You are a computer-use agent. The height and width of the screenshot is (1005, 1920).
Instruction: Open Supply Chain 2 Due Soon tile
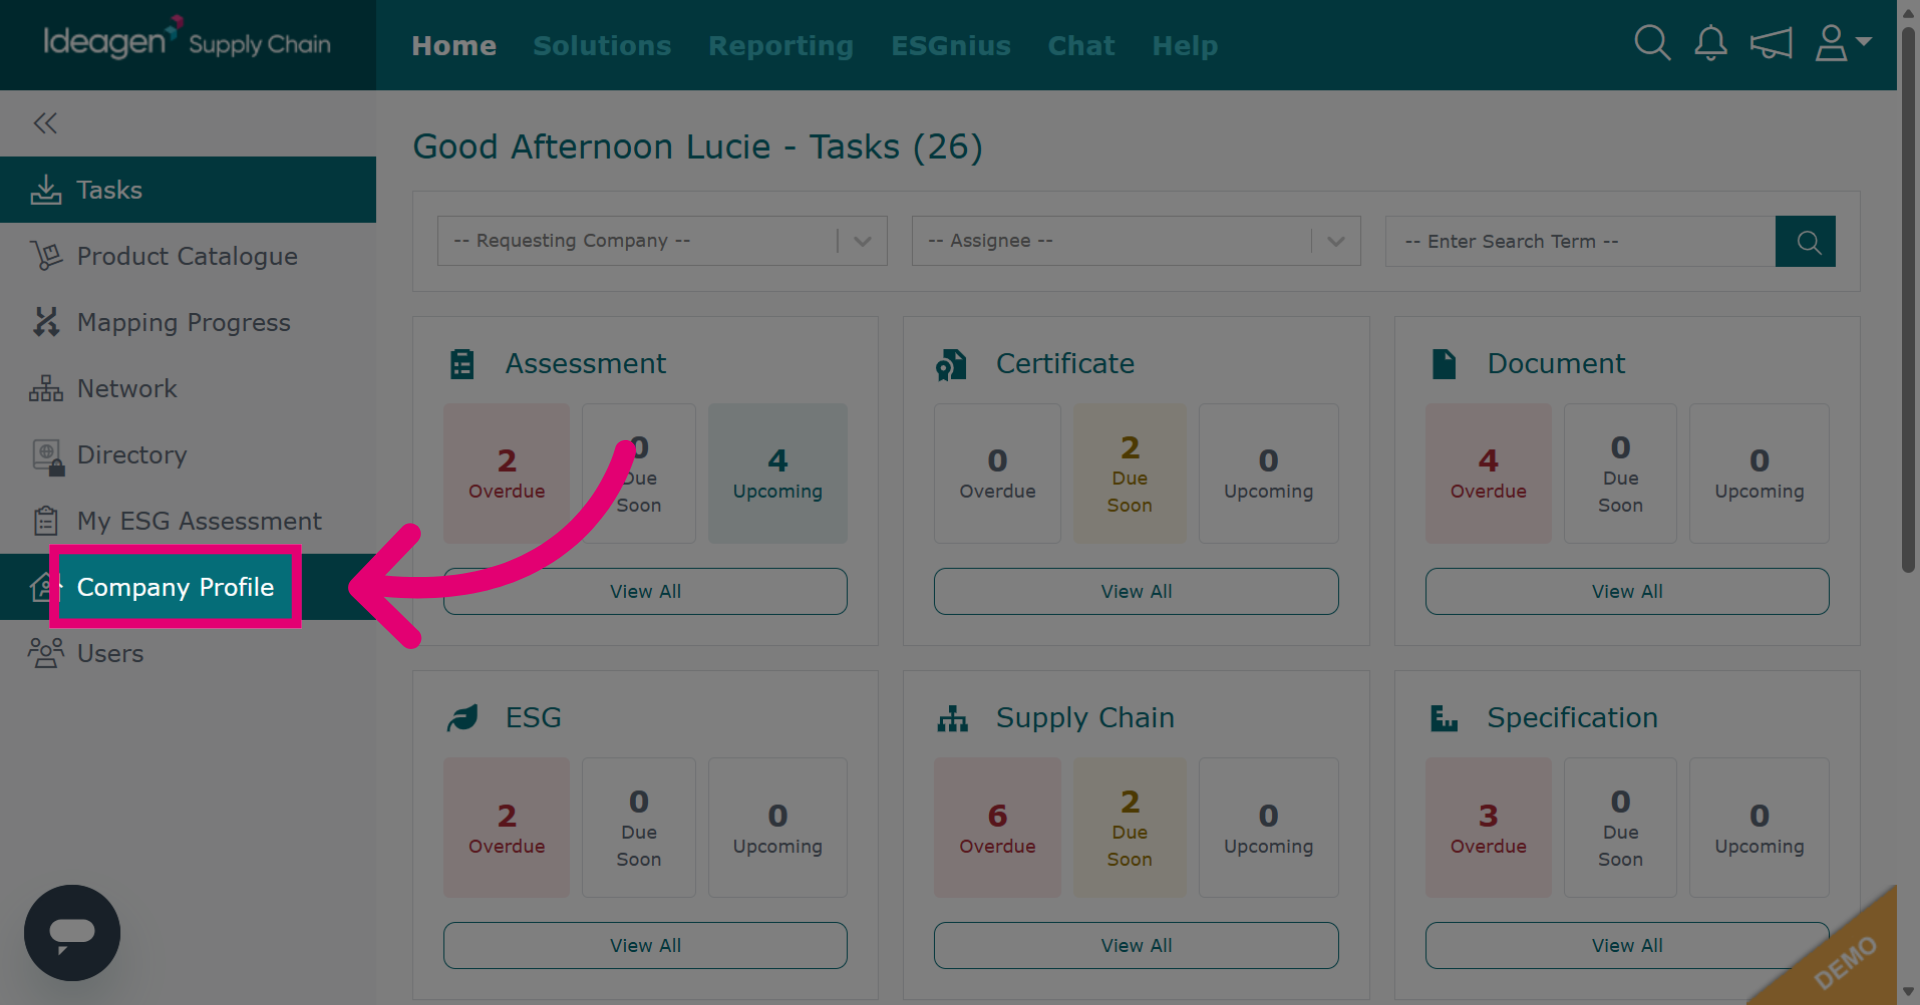[x=1130, y=827]
